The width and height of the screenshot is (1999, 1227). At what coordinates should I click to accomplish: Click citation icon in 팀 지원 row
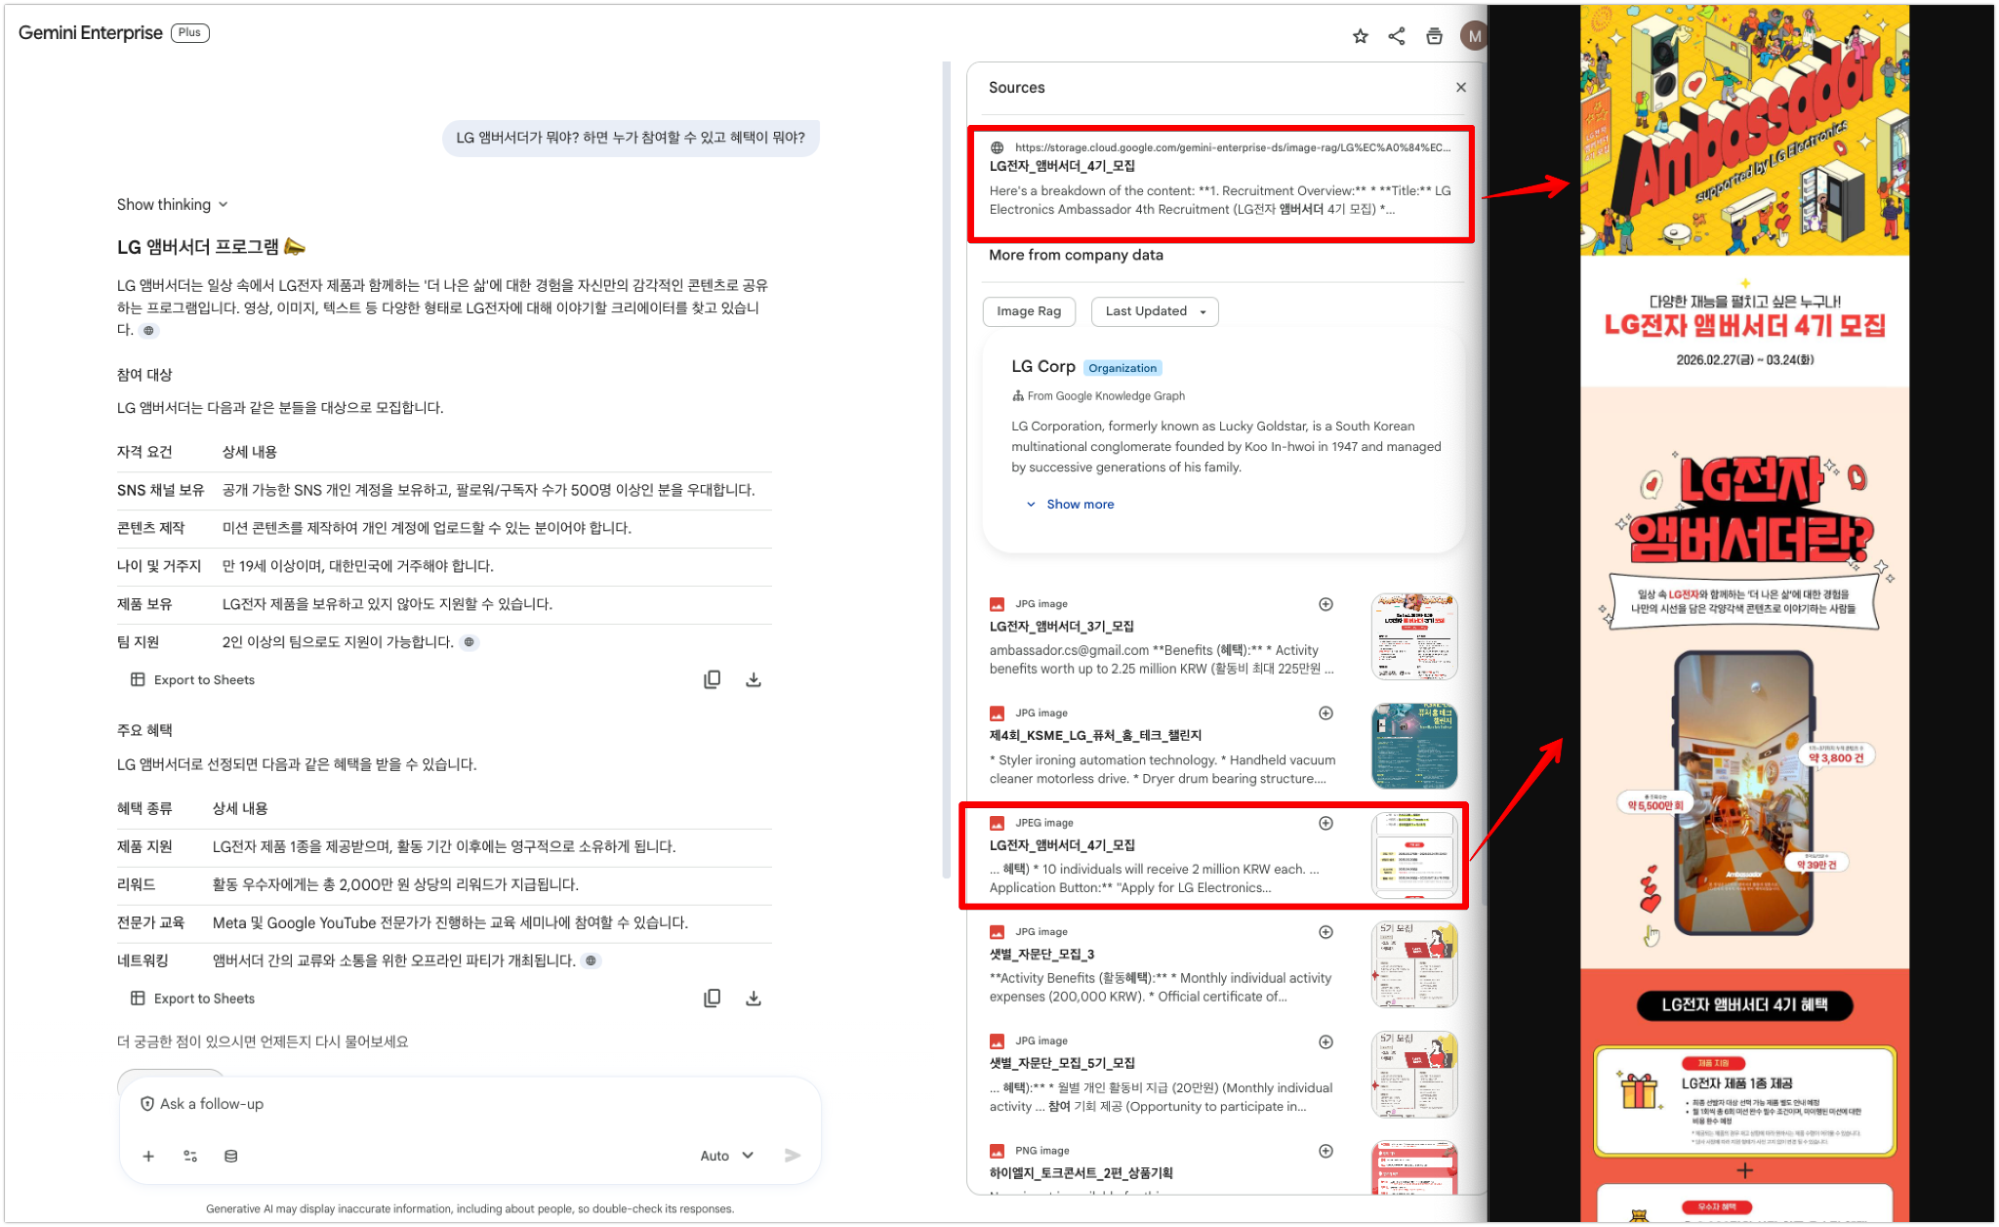point(469,643)
